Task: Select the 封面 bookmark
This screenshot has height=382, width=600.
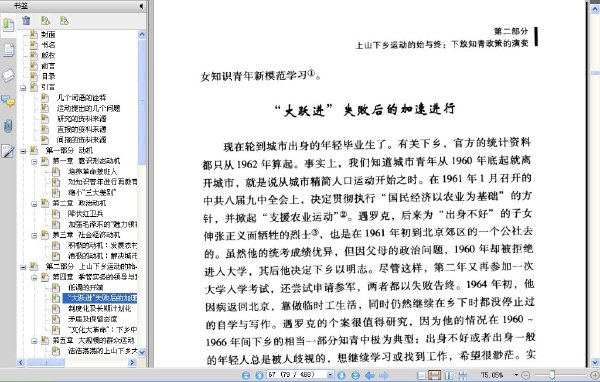Action: [x=48, y=34]
